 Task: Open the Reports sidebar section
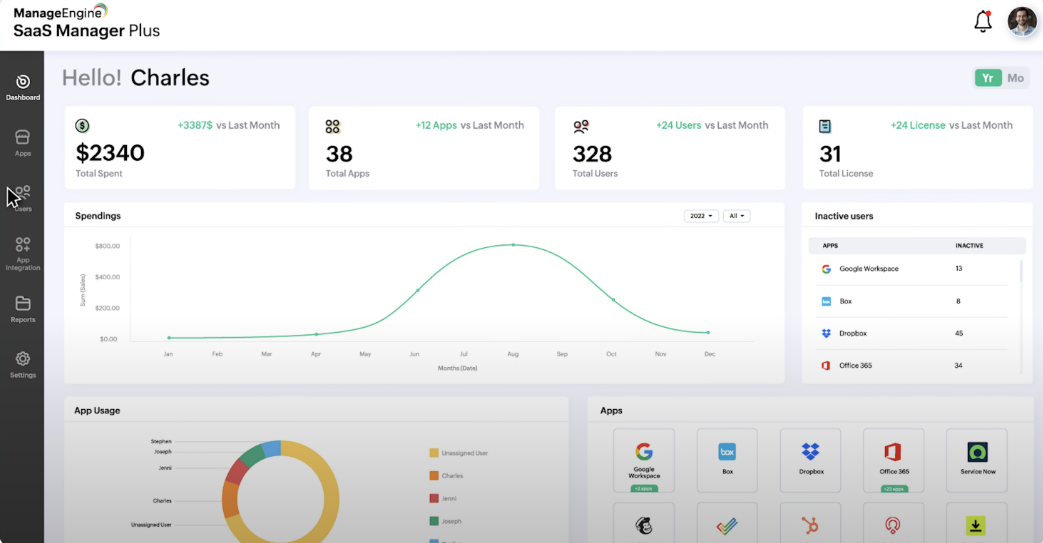point(23,309)
